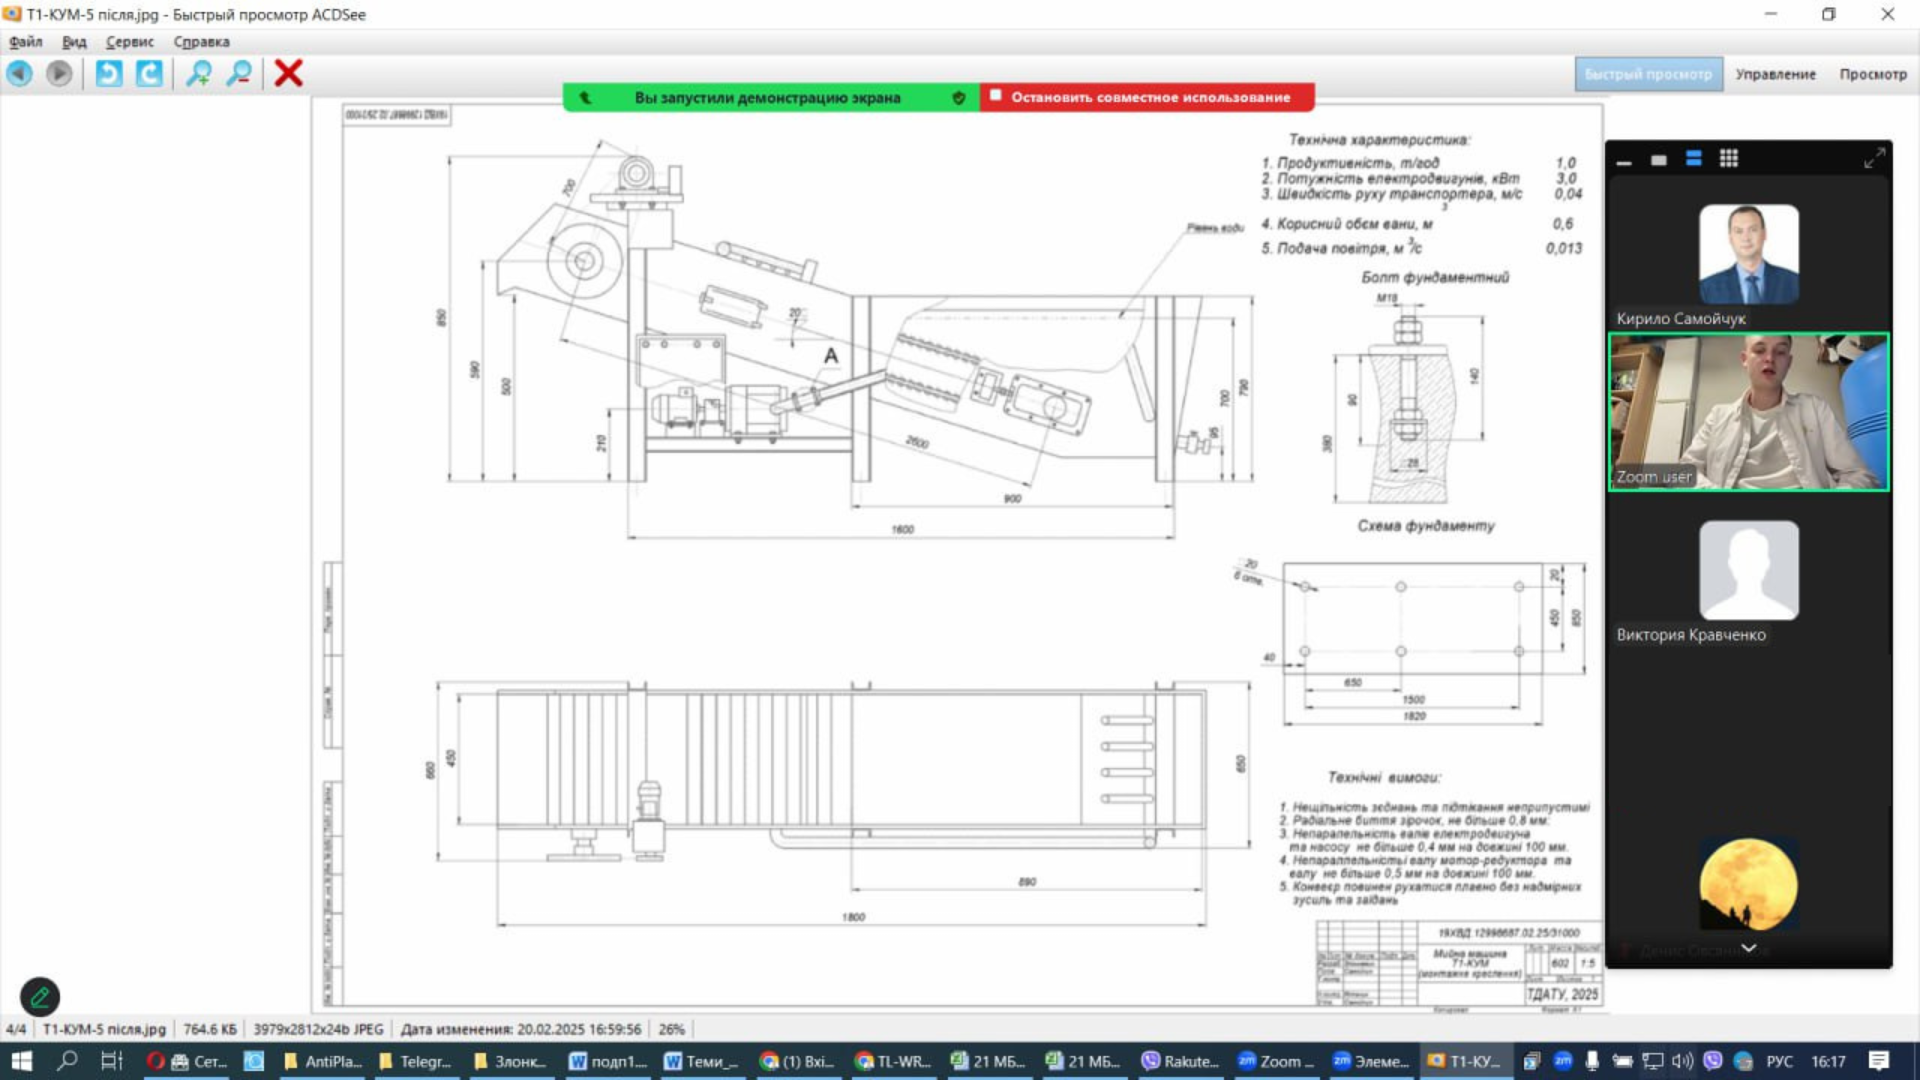The width and height of the screenshot is (1920, 1080).
Task: Select the Zoom user video thumbnail
Action: click(x=1748, y=411)
